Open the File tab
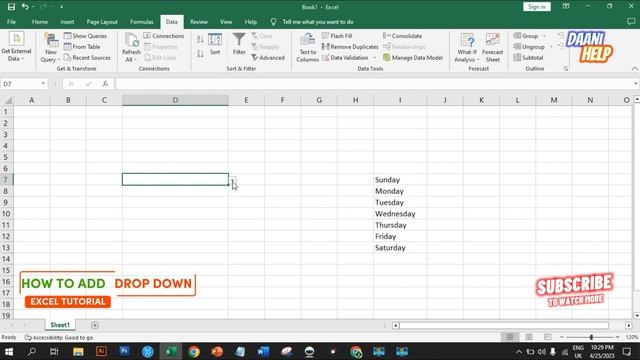Screen dimensions: 640x360 (x=11, y=22)
